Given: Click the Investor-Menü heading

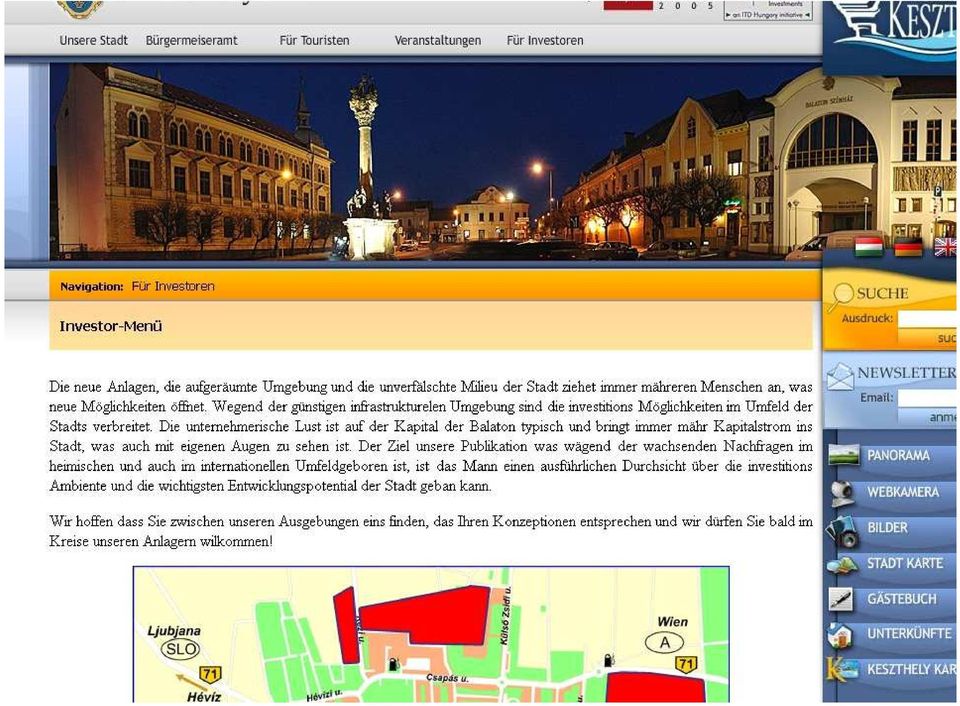Looking at the screenshot, I should tap(111, 326).
